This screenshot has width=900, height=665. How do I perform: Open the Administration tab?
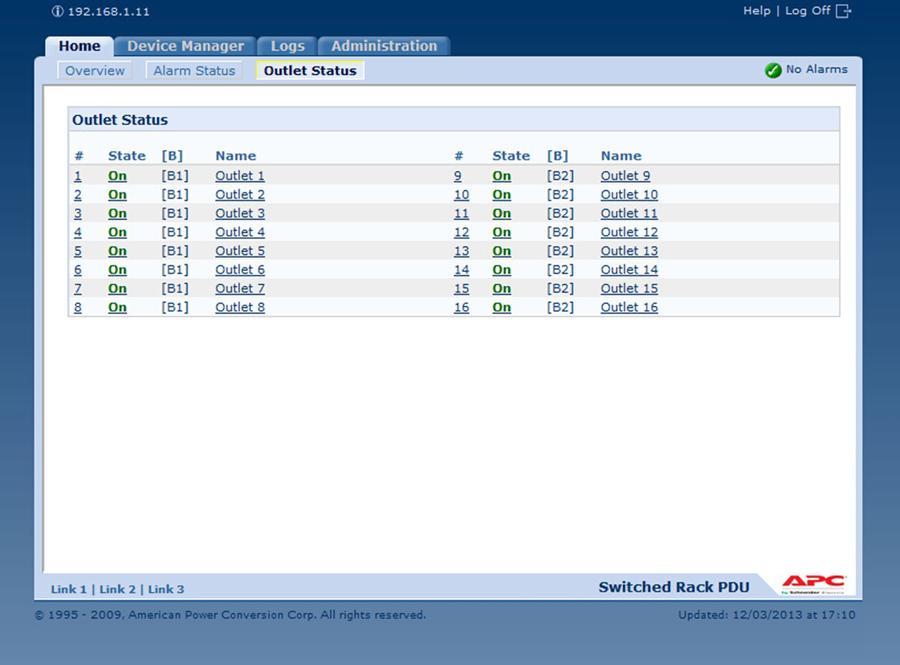(384, 46)
